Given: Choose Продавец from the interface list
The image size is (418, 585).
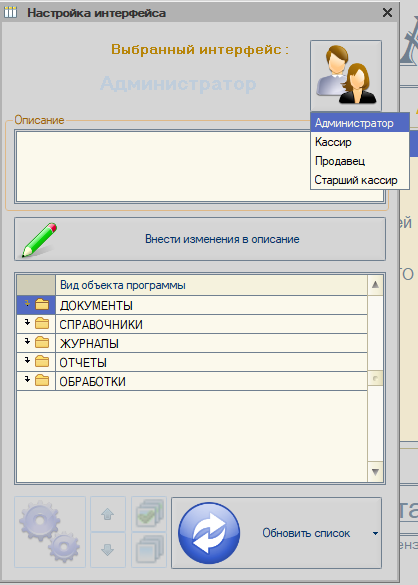Looking at the screenshot, I should click(360, 161).
